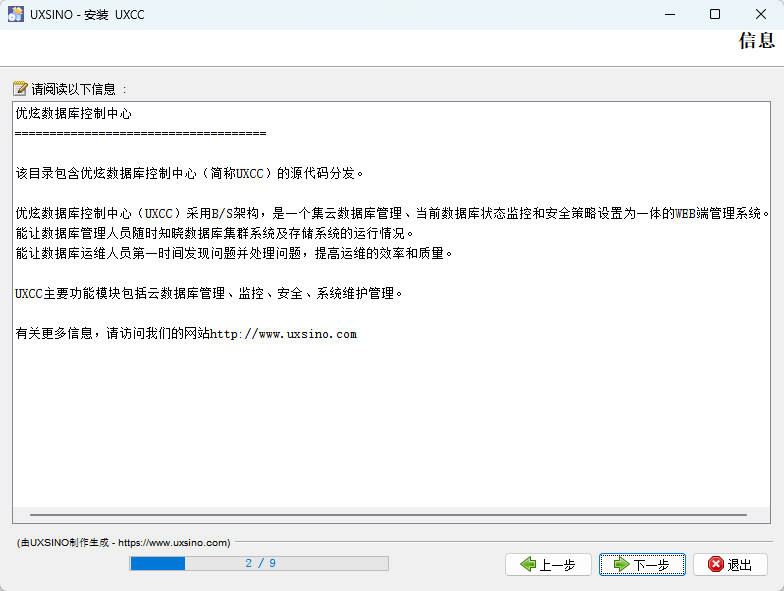Go back with the 上一步 button label
Image resolution: width=784 pixels, height=591 pixels.
(558, 565)
